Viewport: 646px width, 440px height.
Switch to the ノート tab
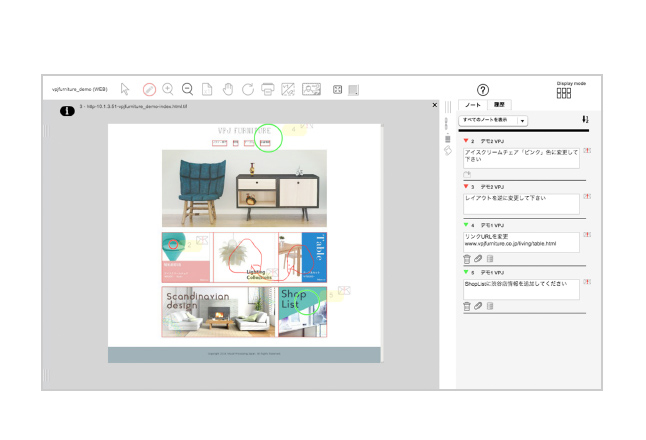tap(474, 104)
